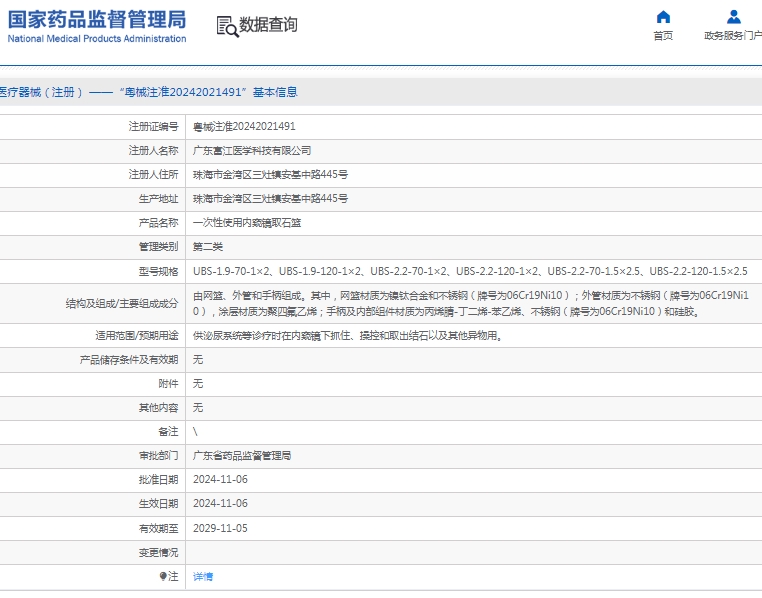Click the 政务服务门户 text link
Viewport: 762px width, 598px height.
(x=733, y=35)
